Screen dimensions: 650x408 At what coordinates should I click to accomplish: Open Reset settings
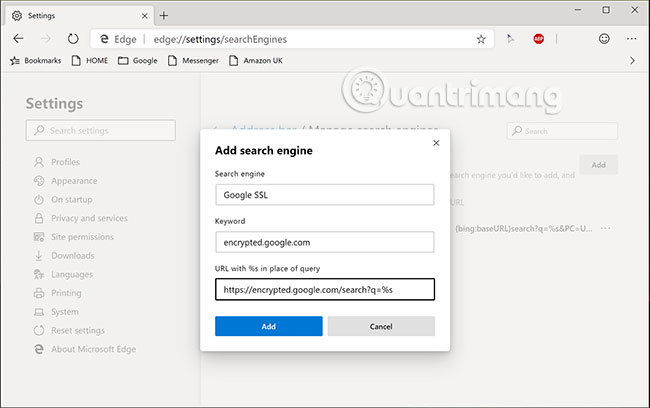click(69, 330)
